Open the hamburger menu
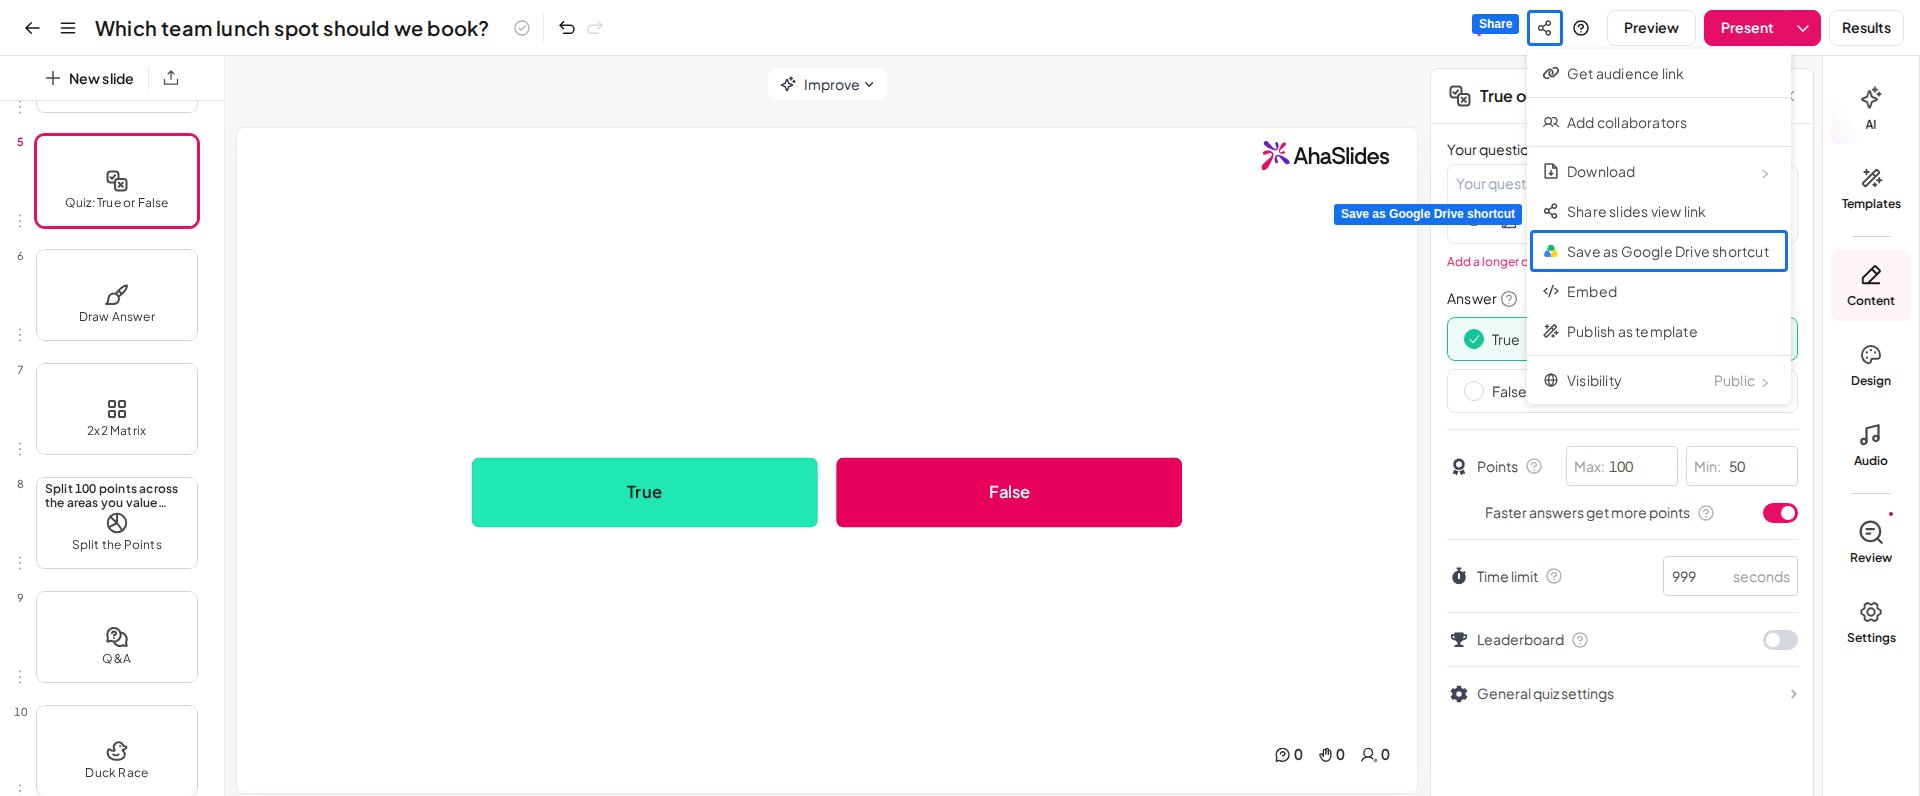1920x796 pixels. click(68, 28)
